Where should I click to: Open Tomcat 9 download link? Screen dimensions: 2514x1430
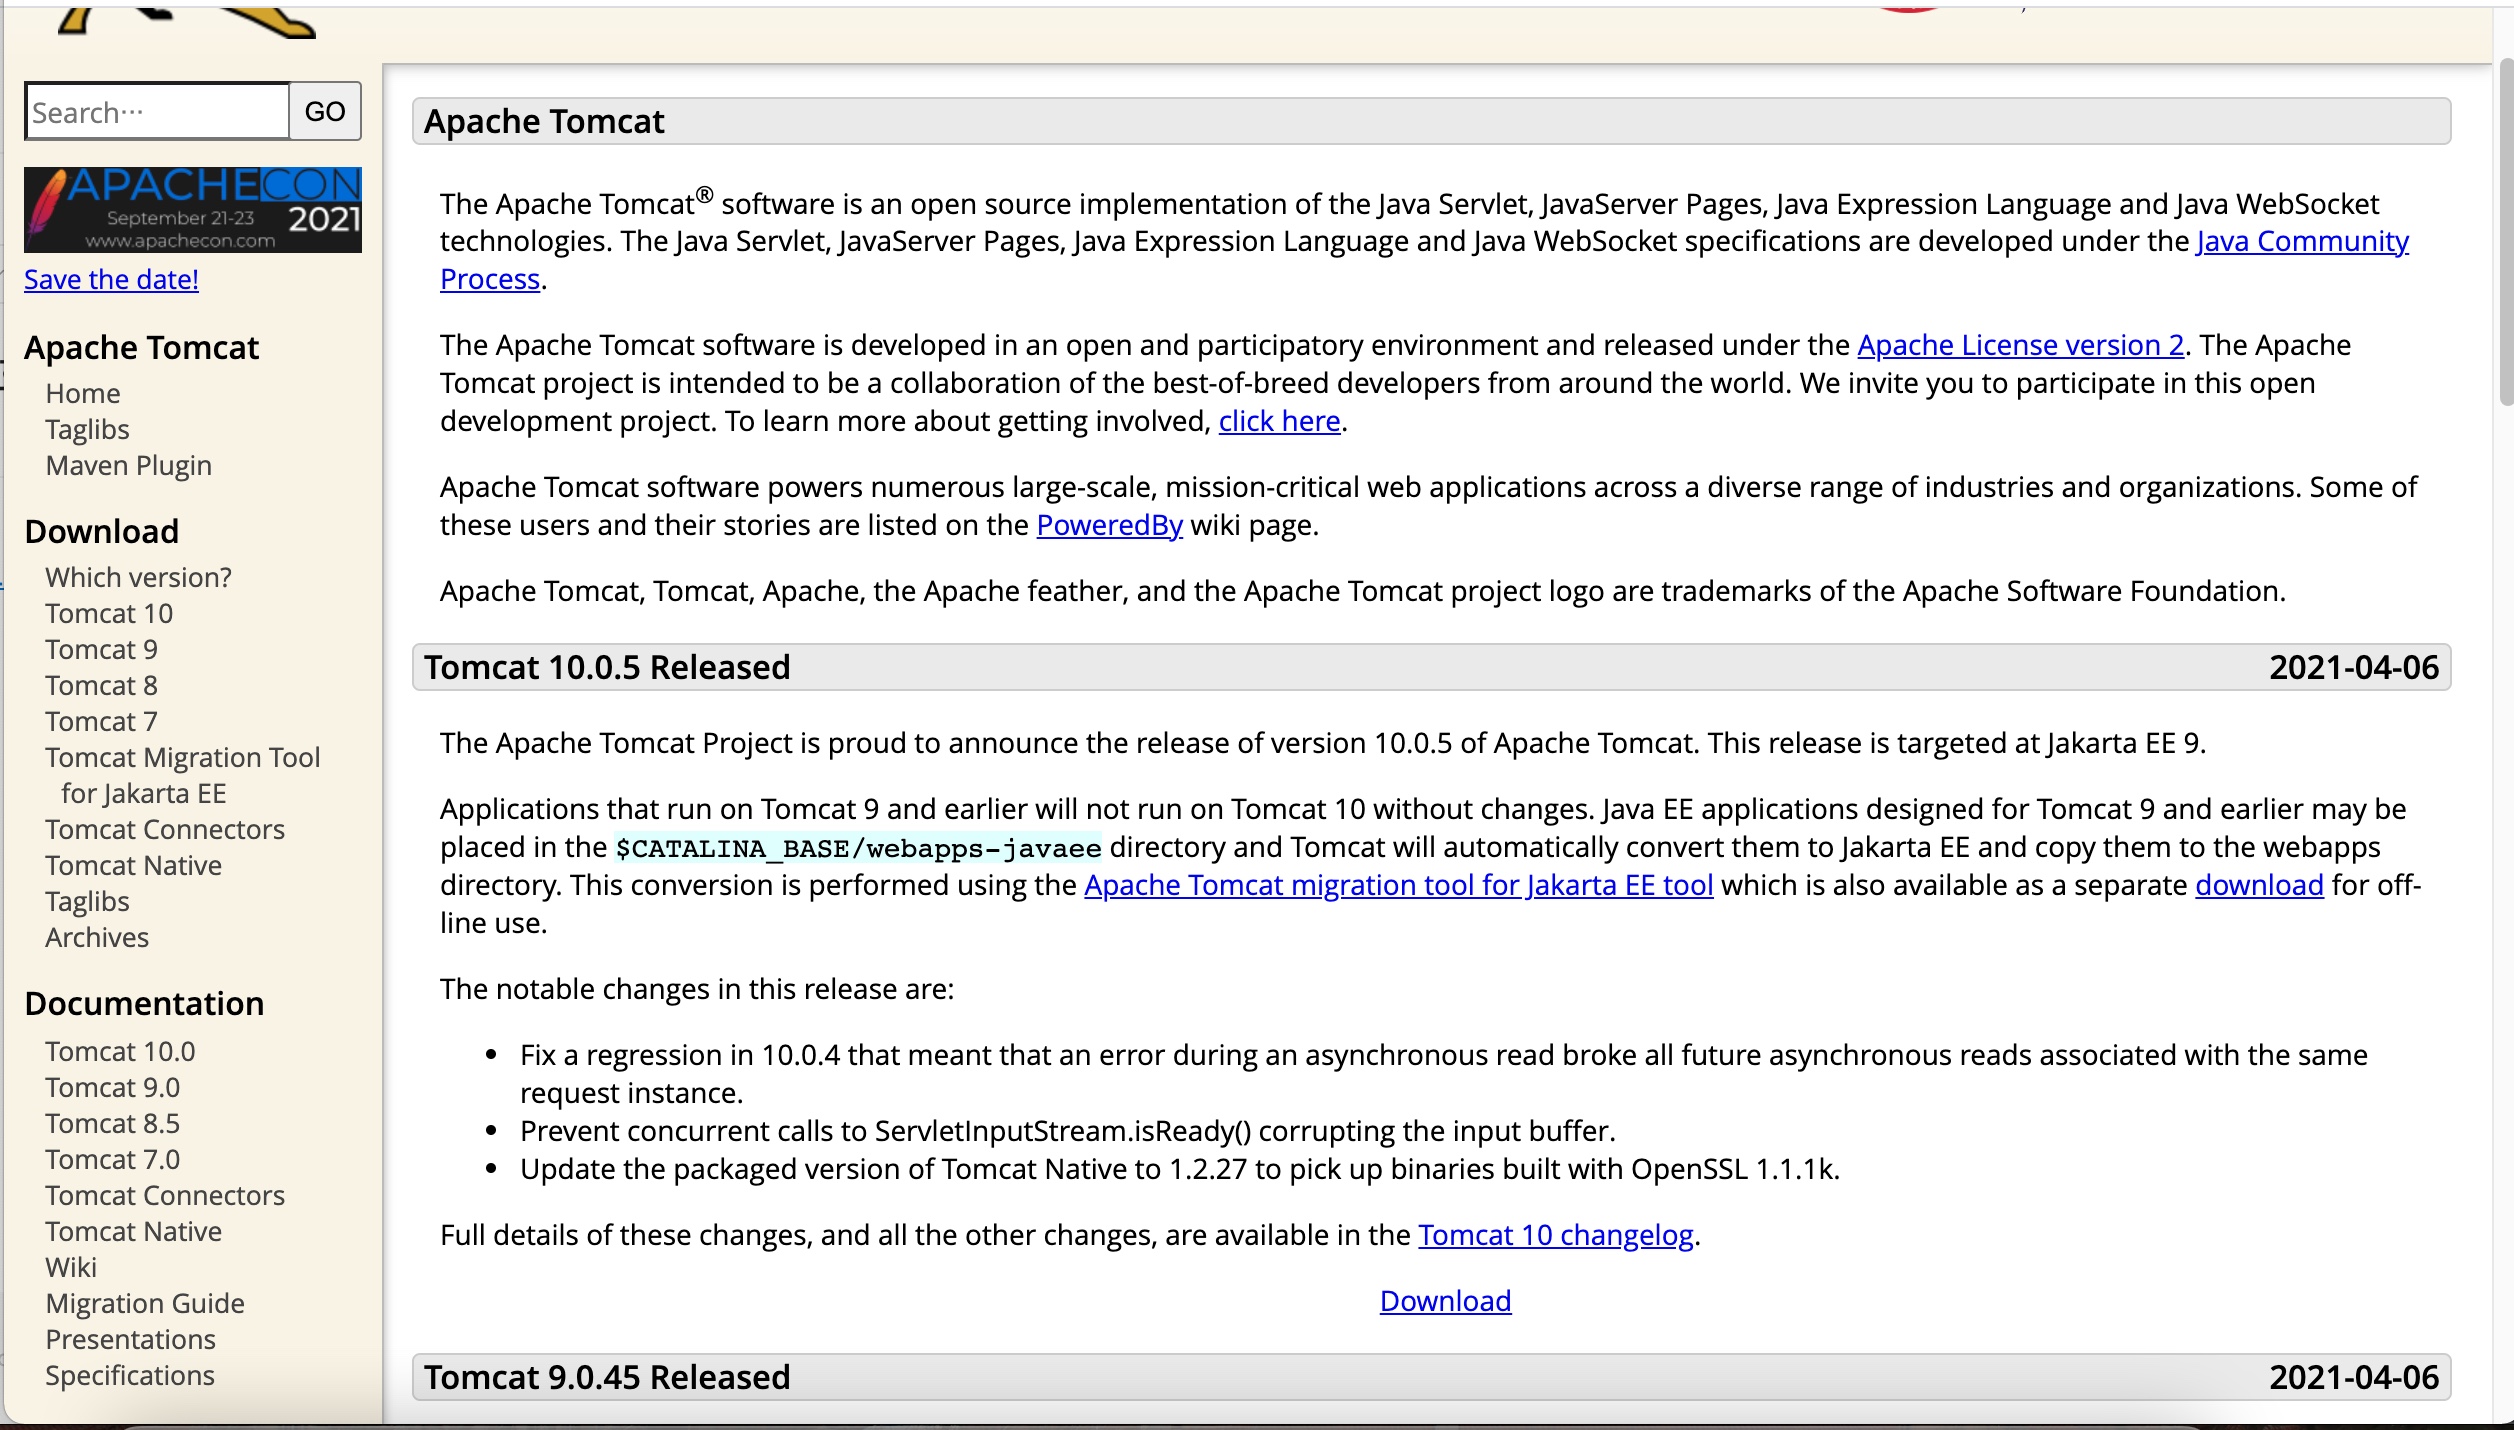pos(101,650)
